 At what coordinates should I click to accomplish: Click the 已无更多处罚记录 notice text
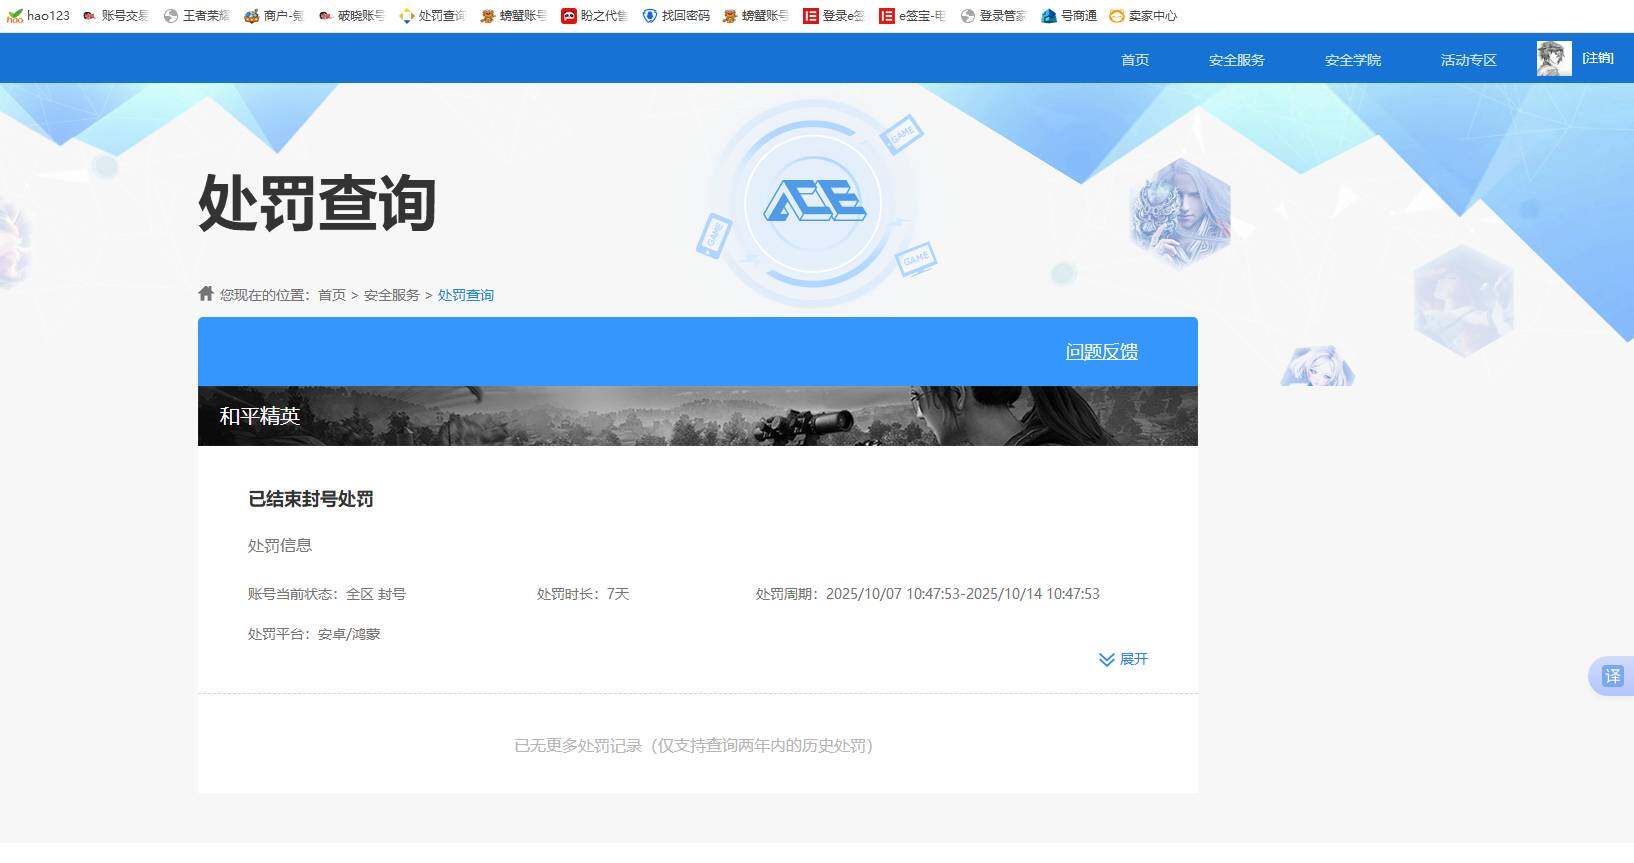click(694, 746)
